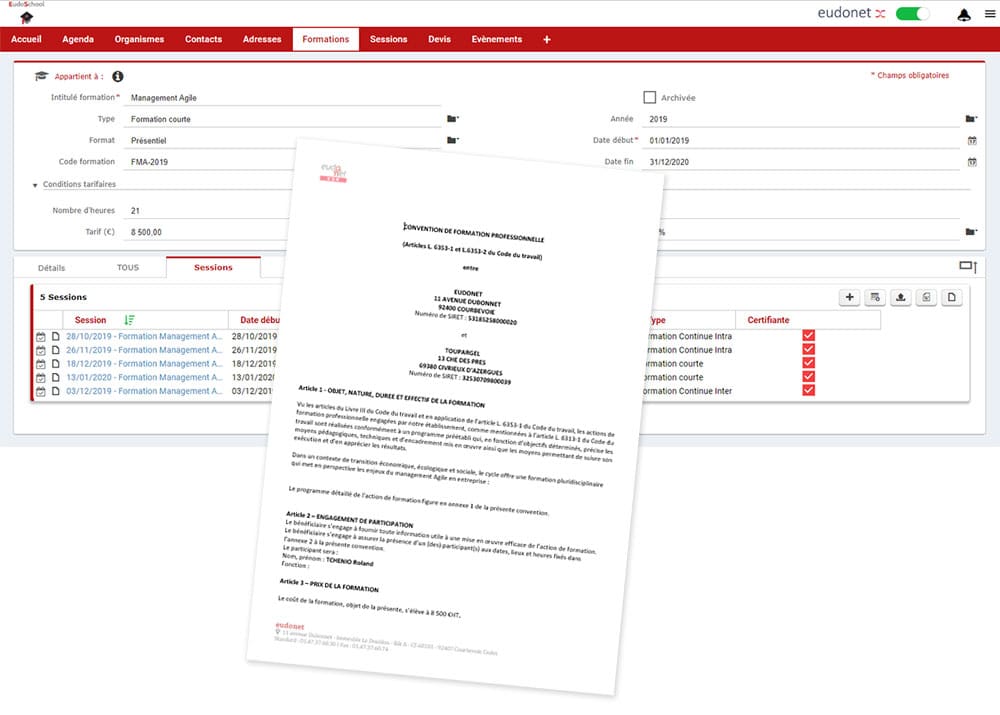
Task: Edit the Intitulé formation field
Action: [x=284, y=98]
